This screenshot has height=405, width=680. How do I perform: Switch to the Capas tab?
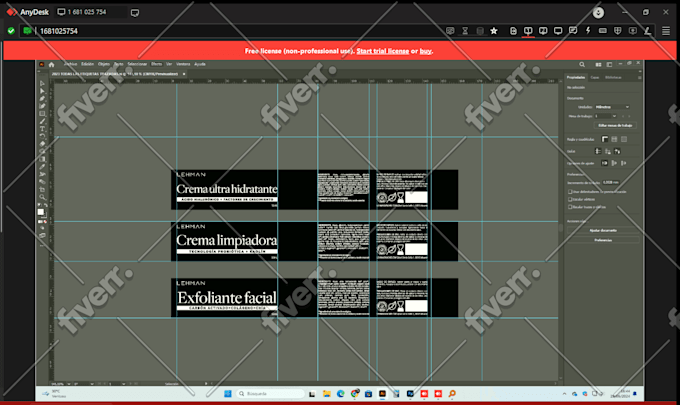pos(595,78)
